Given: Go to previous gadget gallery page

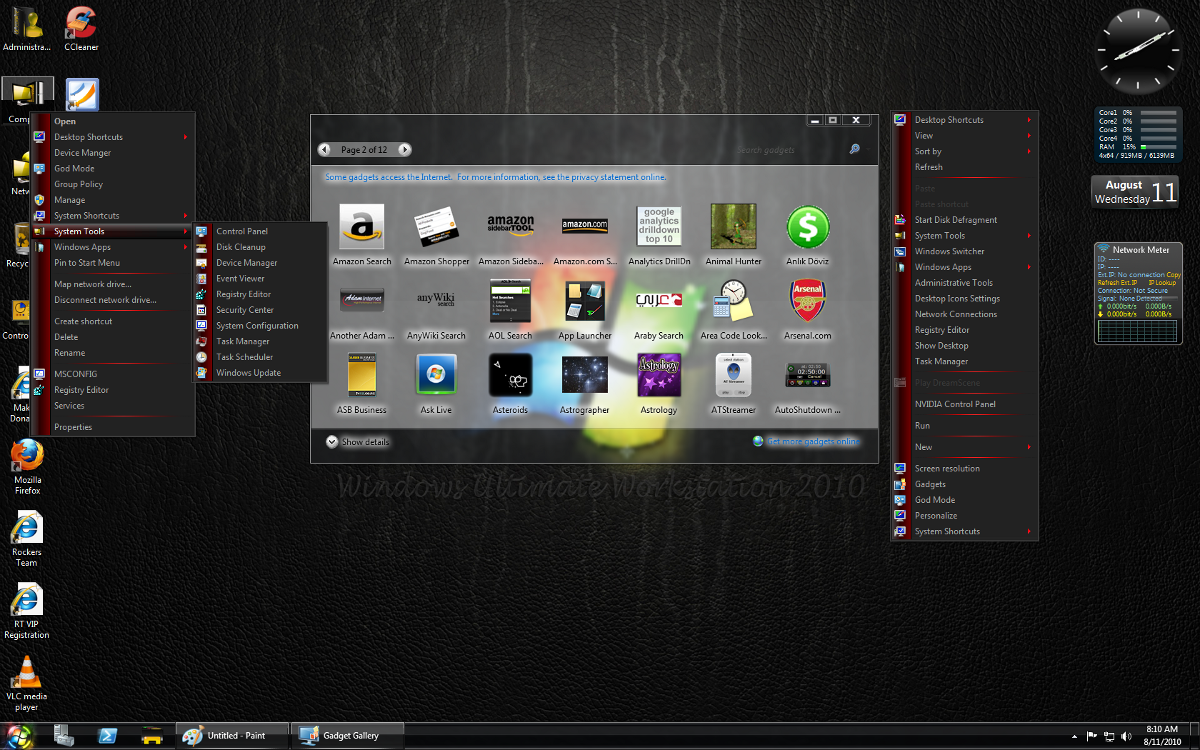Looking at the screenshot, I should [324, 150].
